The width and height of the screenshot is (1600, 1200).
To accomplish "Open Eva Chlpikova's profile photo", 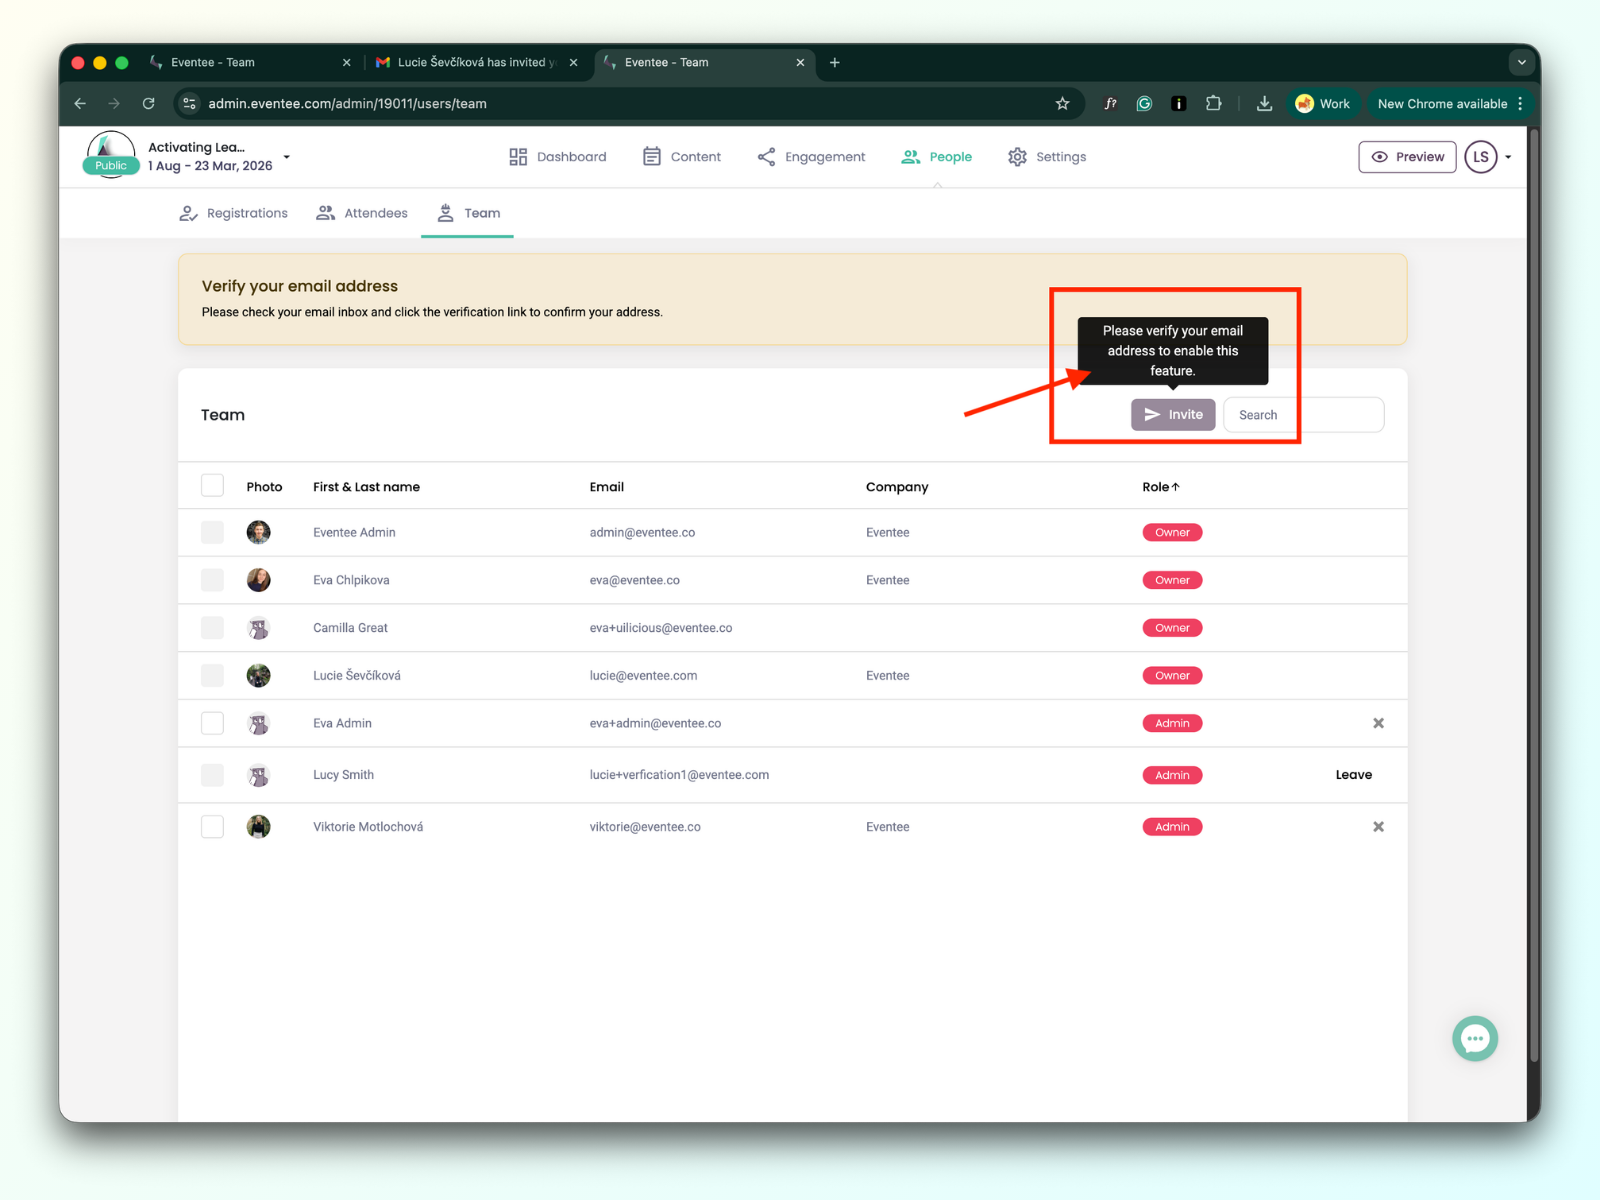I will [x=258, y=580].
